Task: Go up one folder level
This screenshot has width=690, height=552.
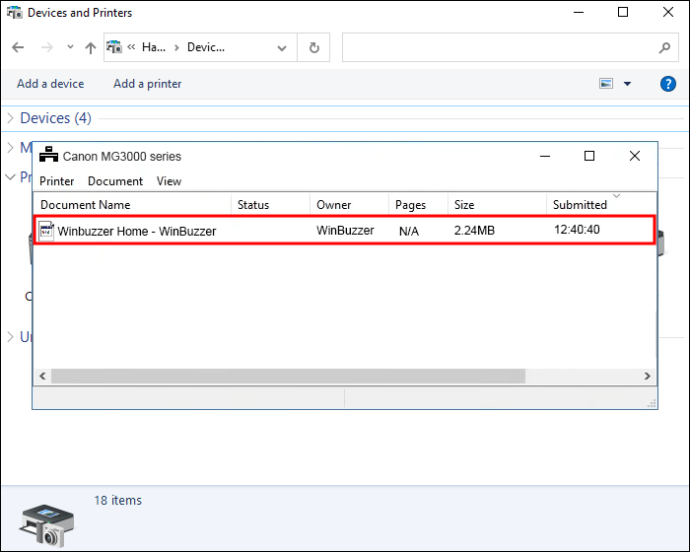Action: pos(90,48)
